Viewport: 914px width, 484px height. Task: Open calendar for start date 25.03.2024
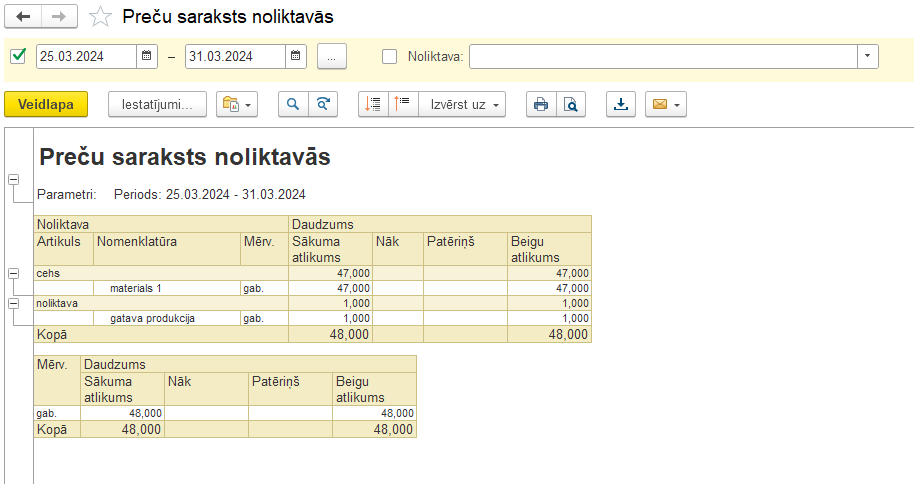tap(147, 56)
